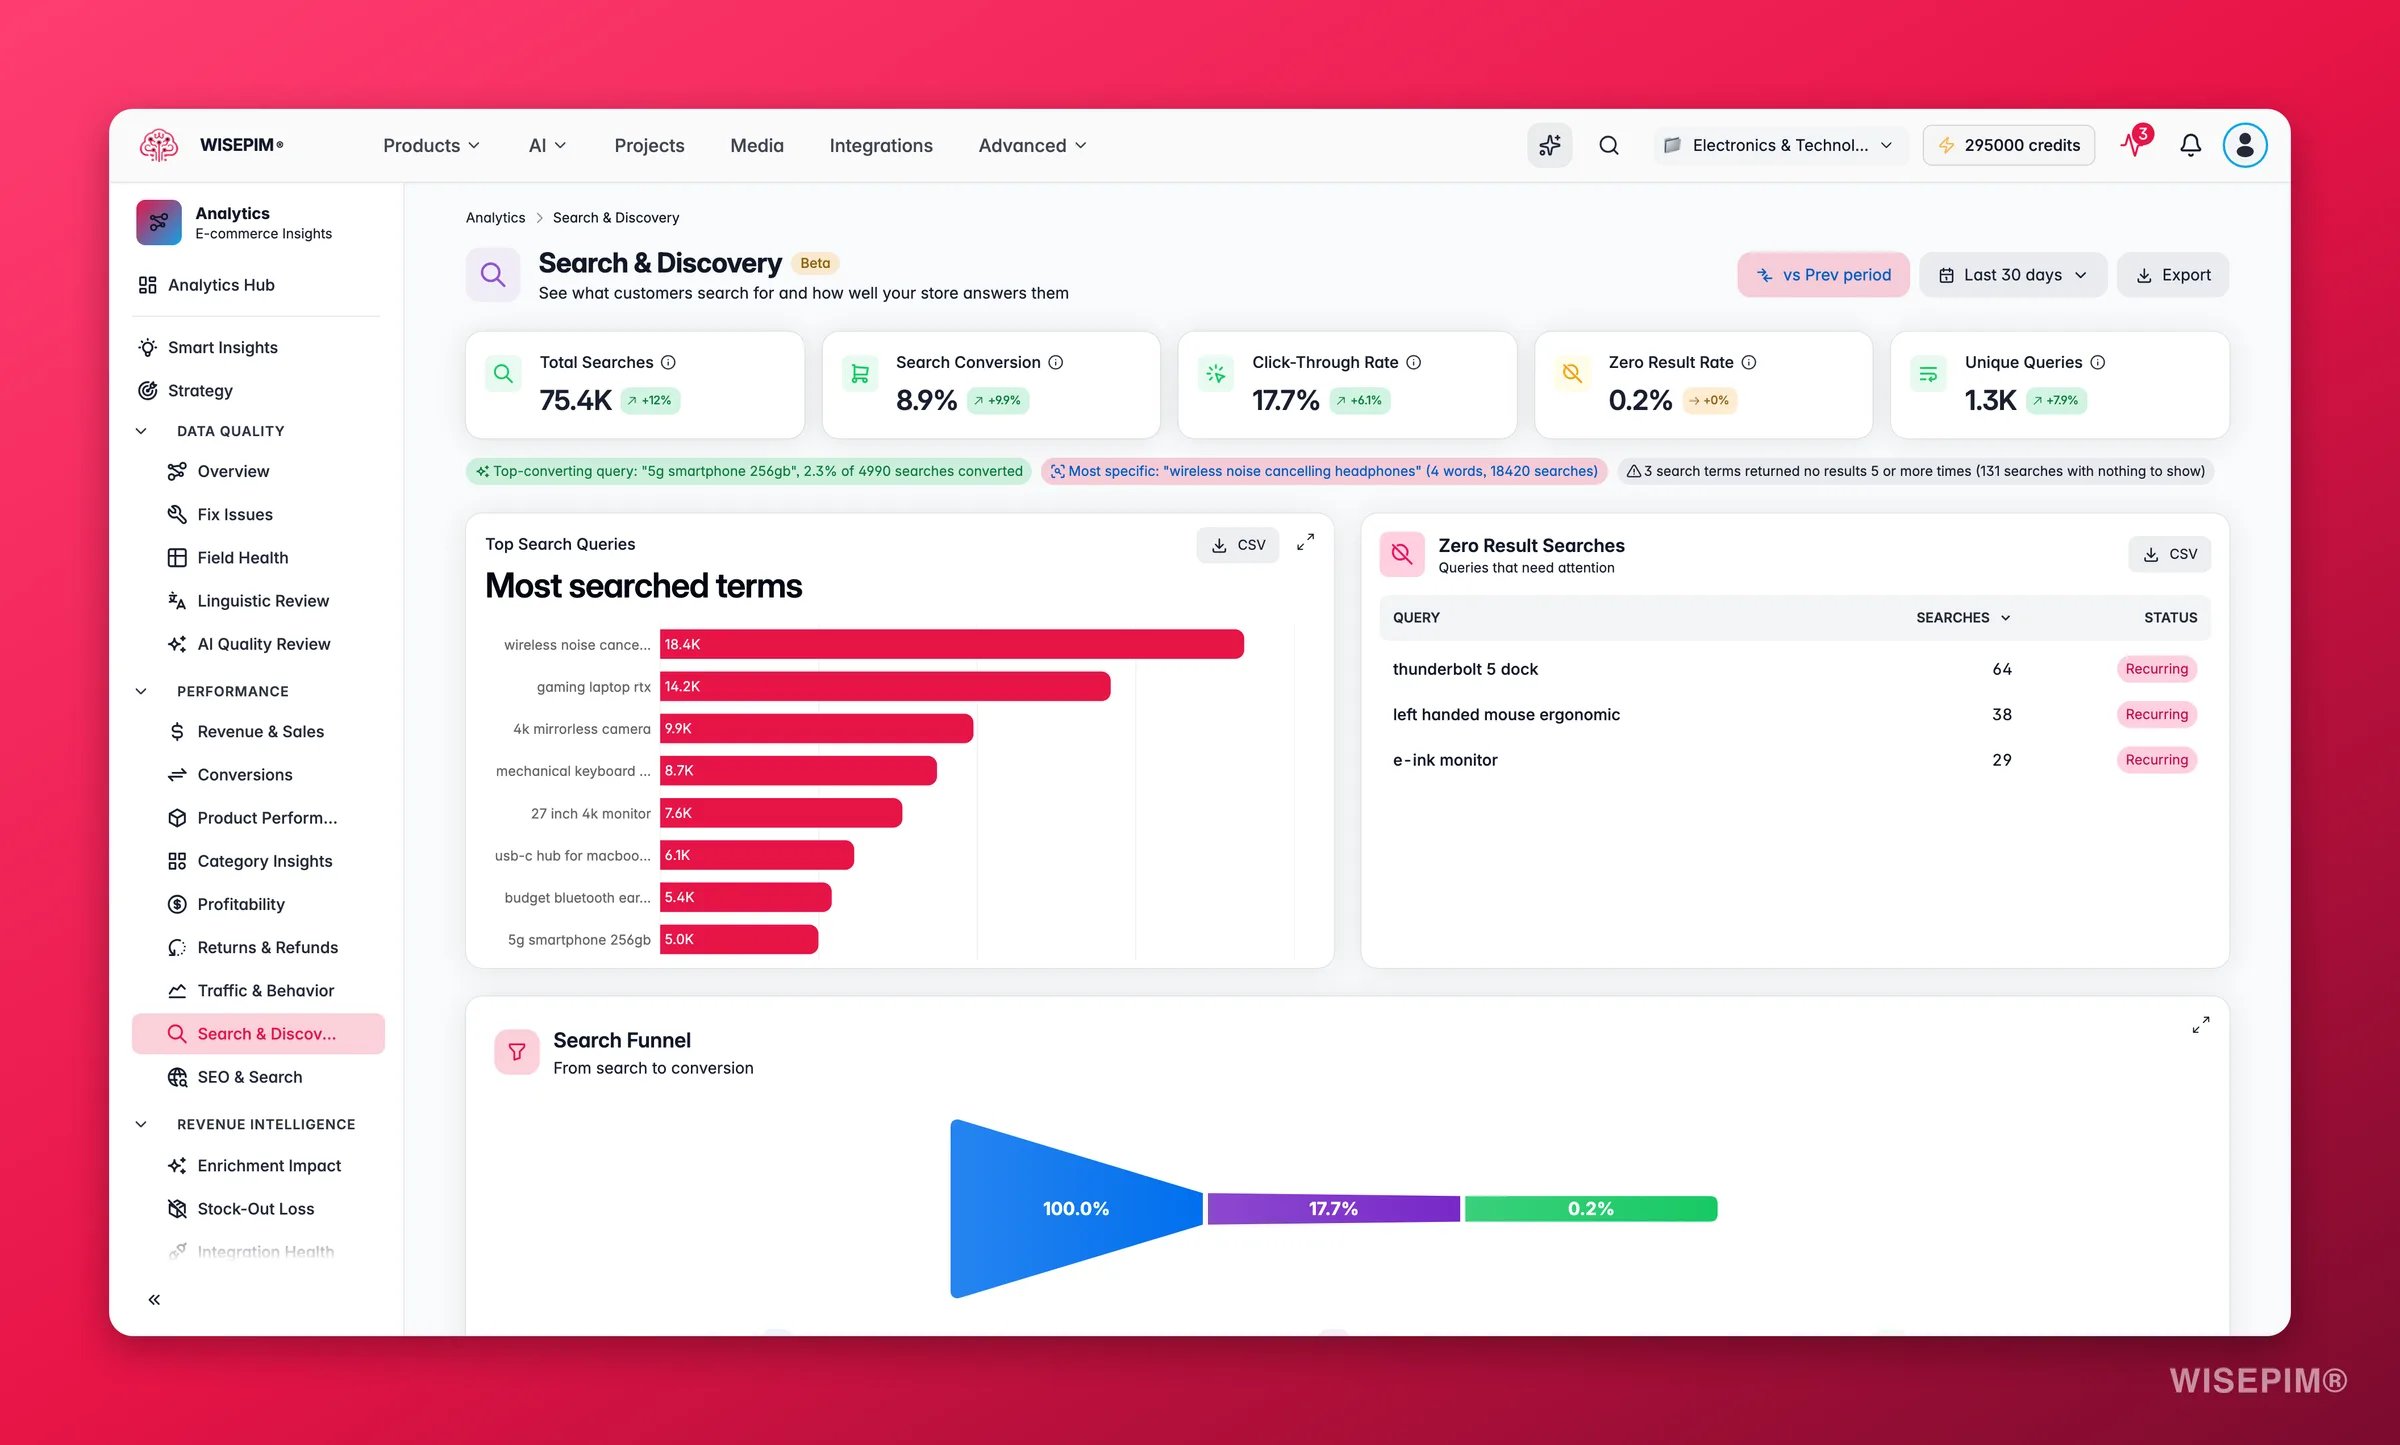Open the AI sparkle assistant icon
Screen dimensions: 2400x1445
[x=1549, y=145]
